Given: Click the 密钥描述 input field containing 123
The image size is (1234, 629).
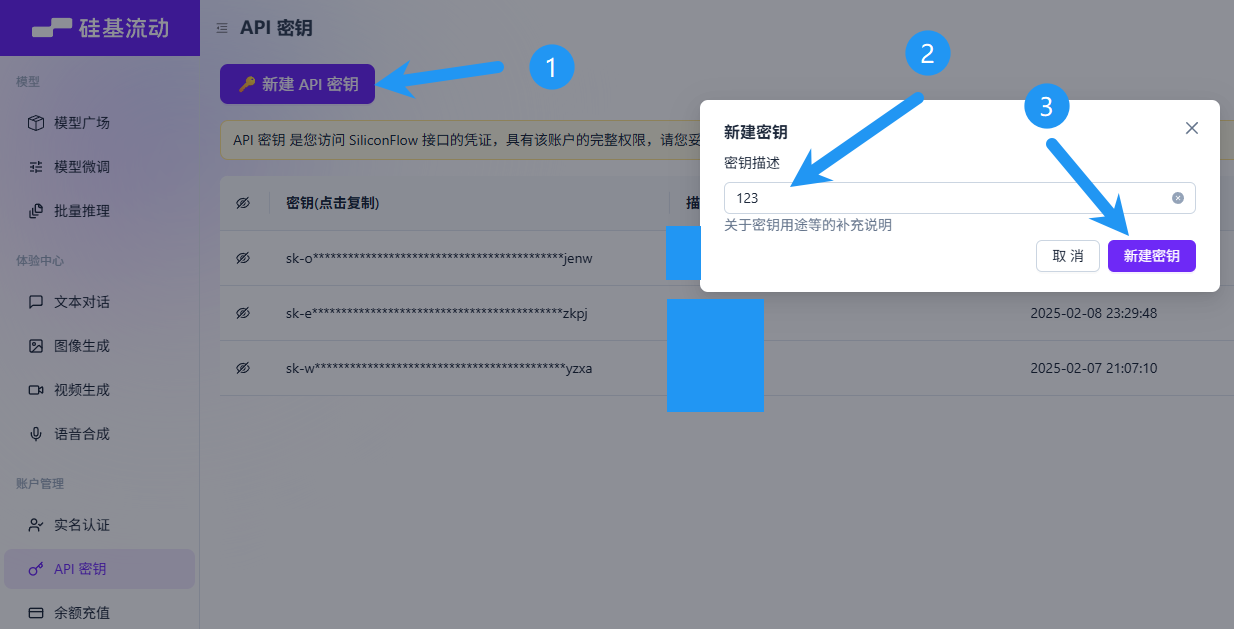Looking at the screenshot, I should (940, 198).
